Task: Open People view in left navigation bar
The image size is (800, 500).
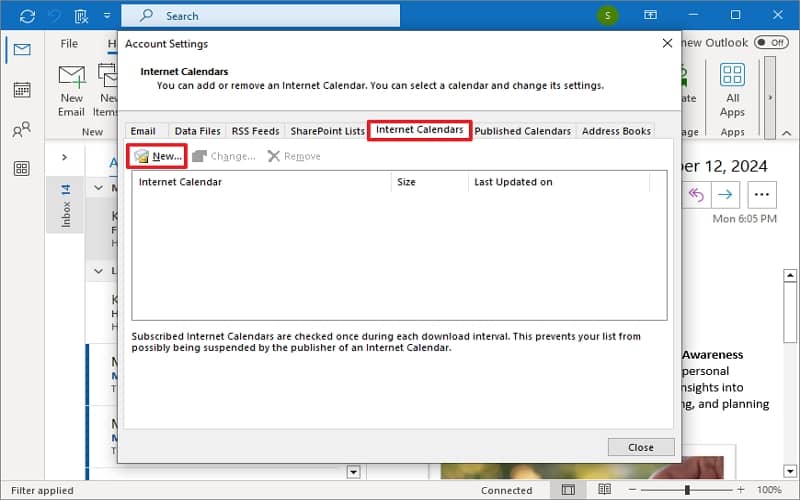Action: [21, 129]
